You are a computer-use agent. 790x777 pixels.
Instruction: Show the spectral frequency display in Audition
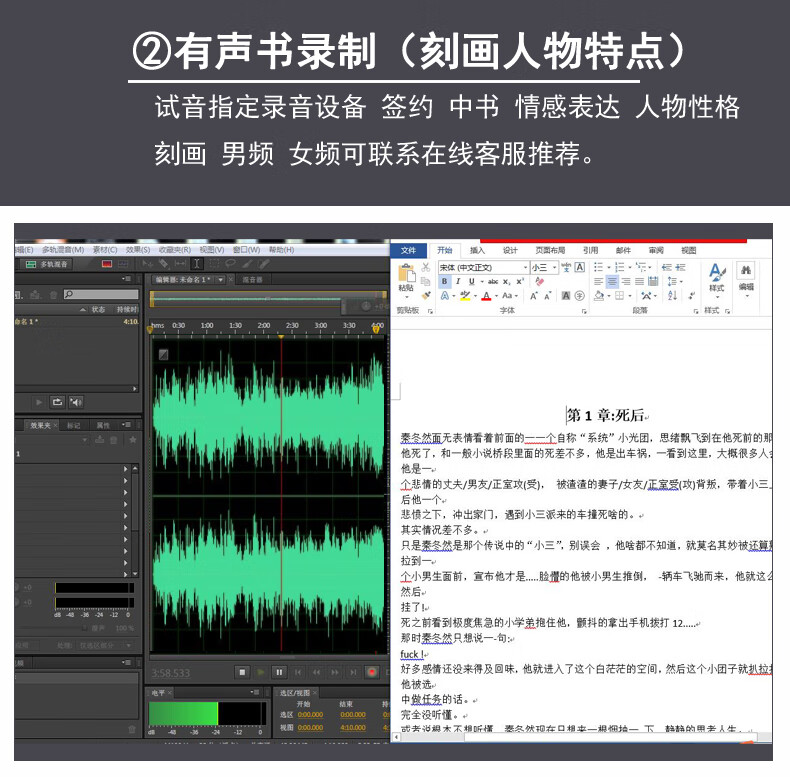(x=107, y=264)
